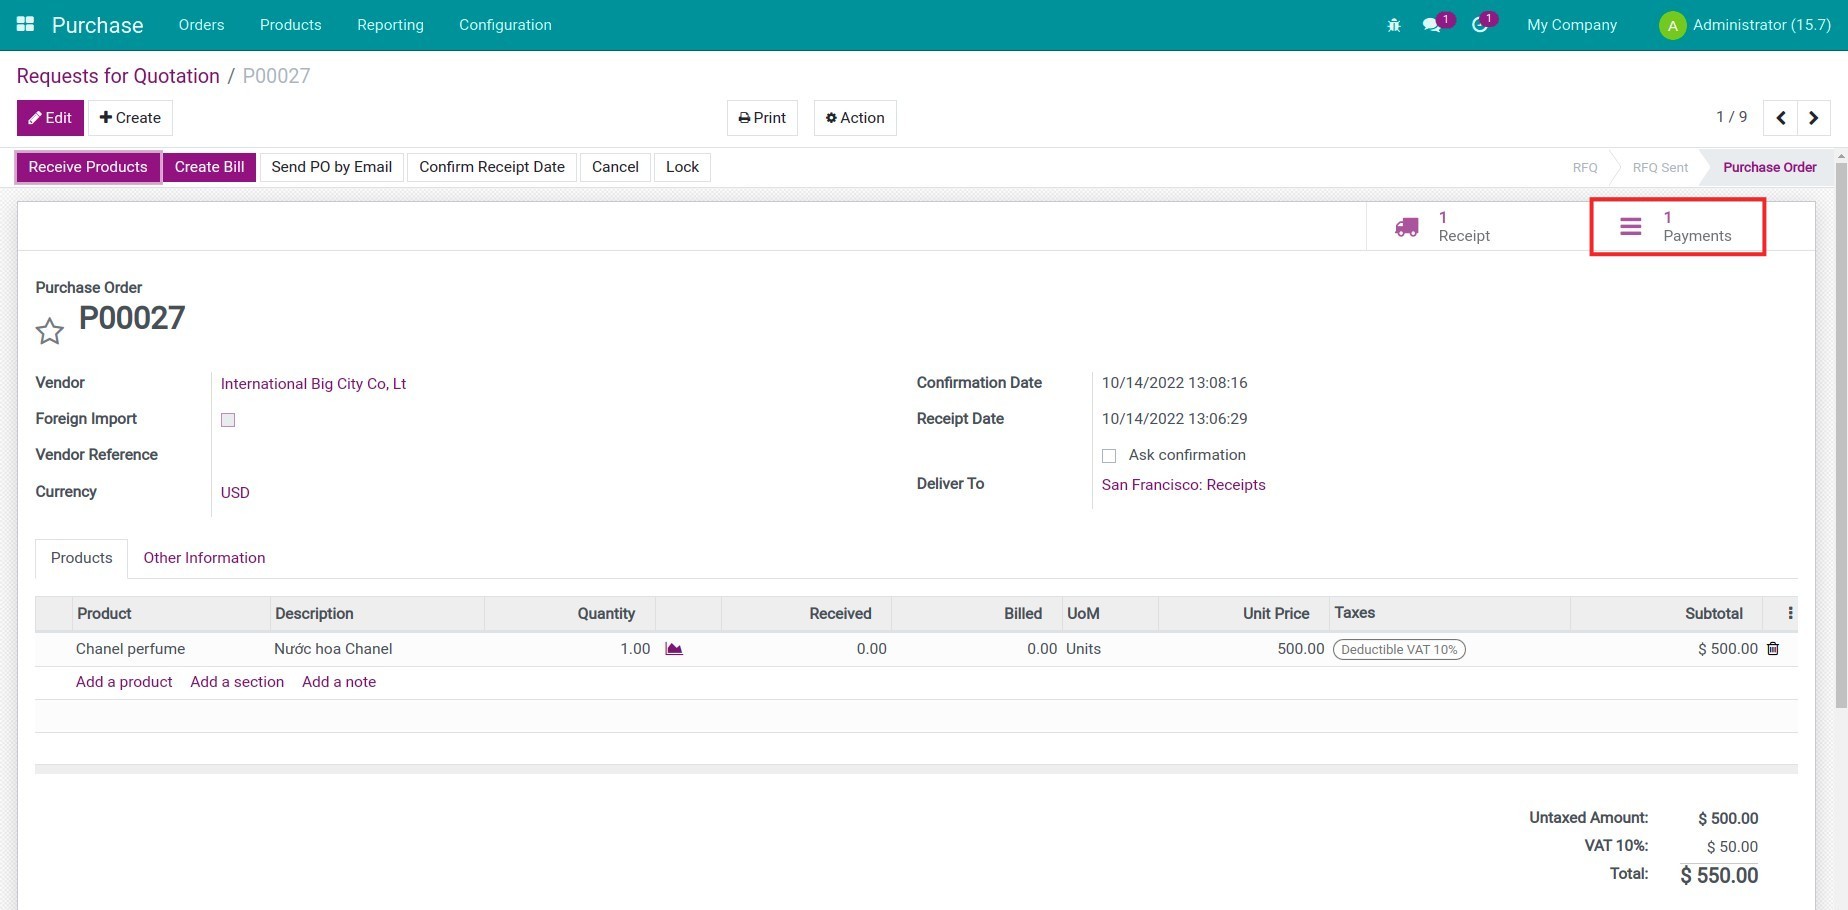1848x910 pixels.
Task: Open the Administrator user menu
Action: [x=1744, y=25]
